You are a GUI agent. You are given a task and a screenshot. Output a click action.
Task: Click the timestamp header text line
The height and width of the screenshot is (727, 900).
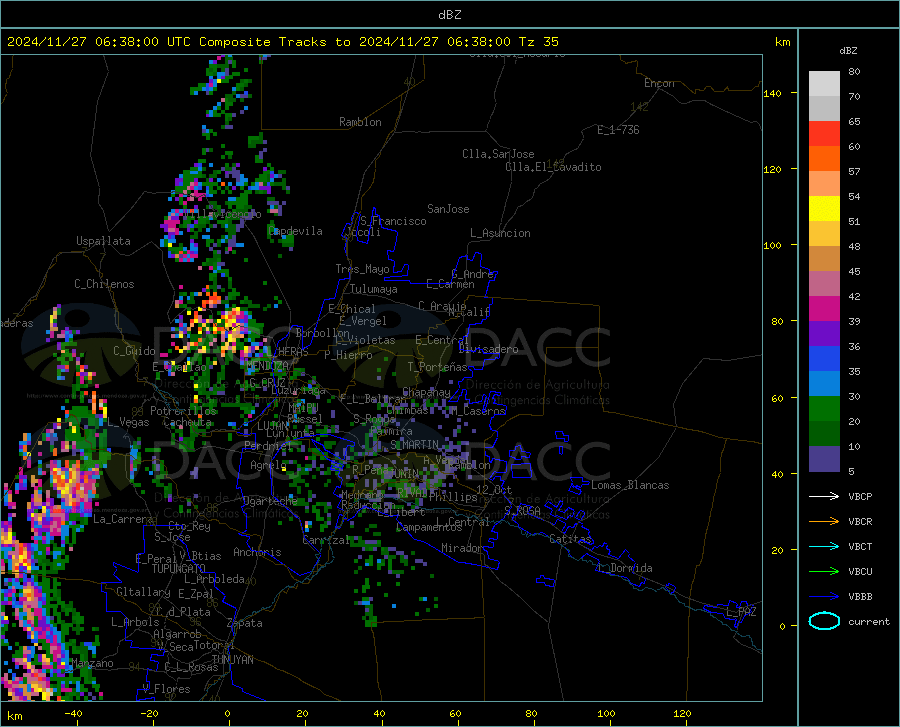[282, 42]
